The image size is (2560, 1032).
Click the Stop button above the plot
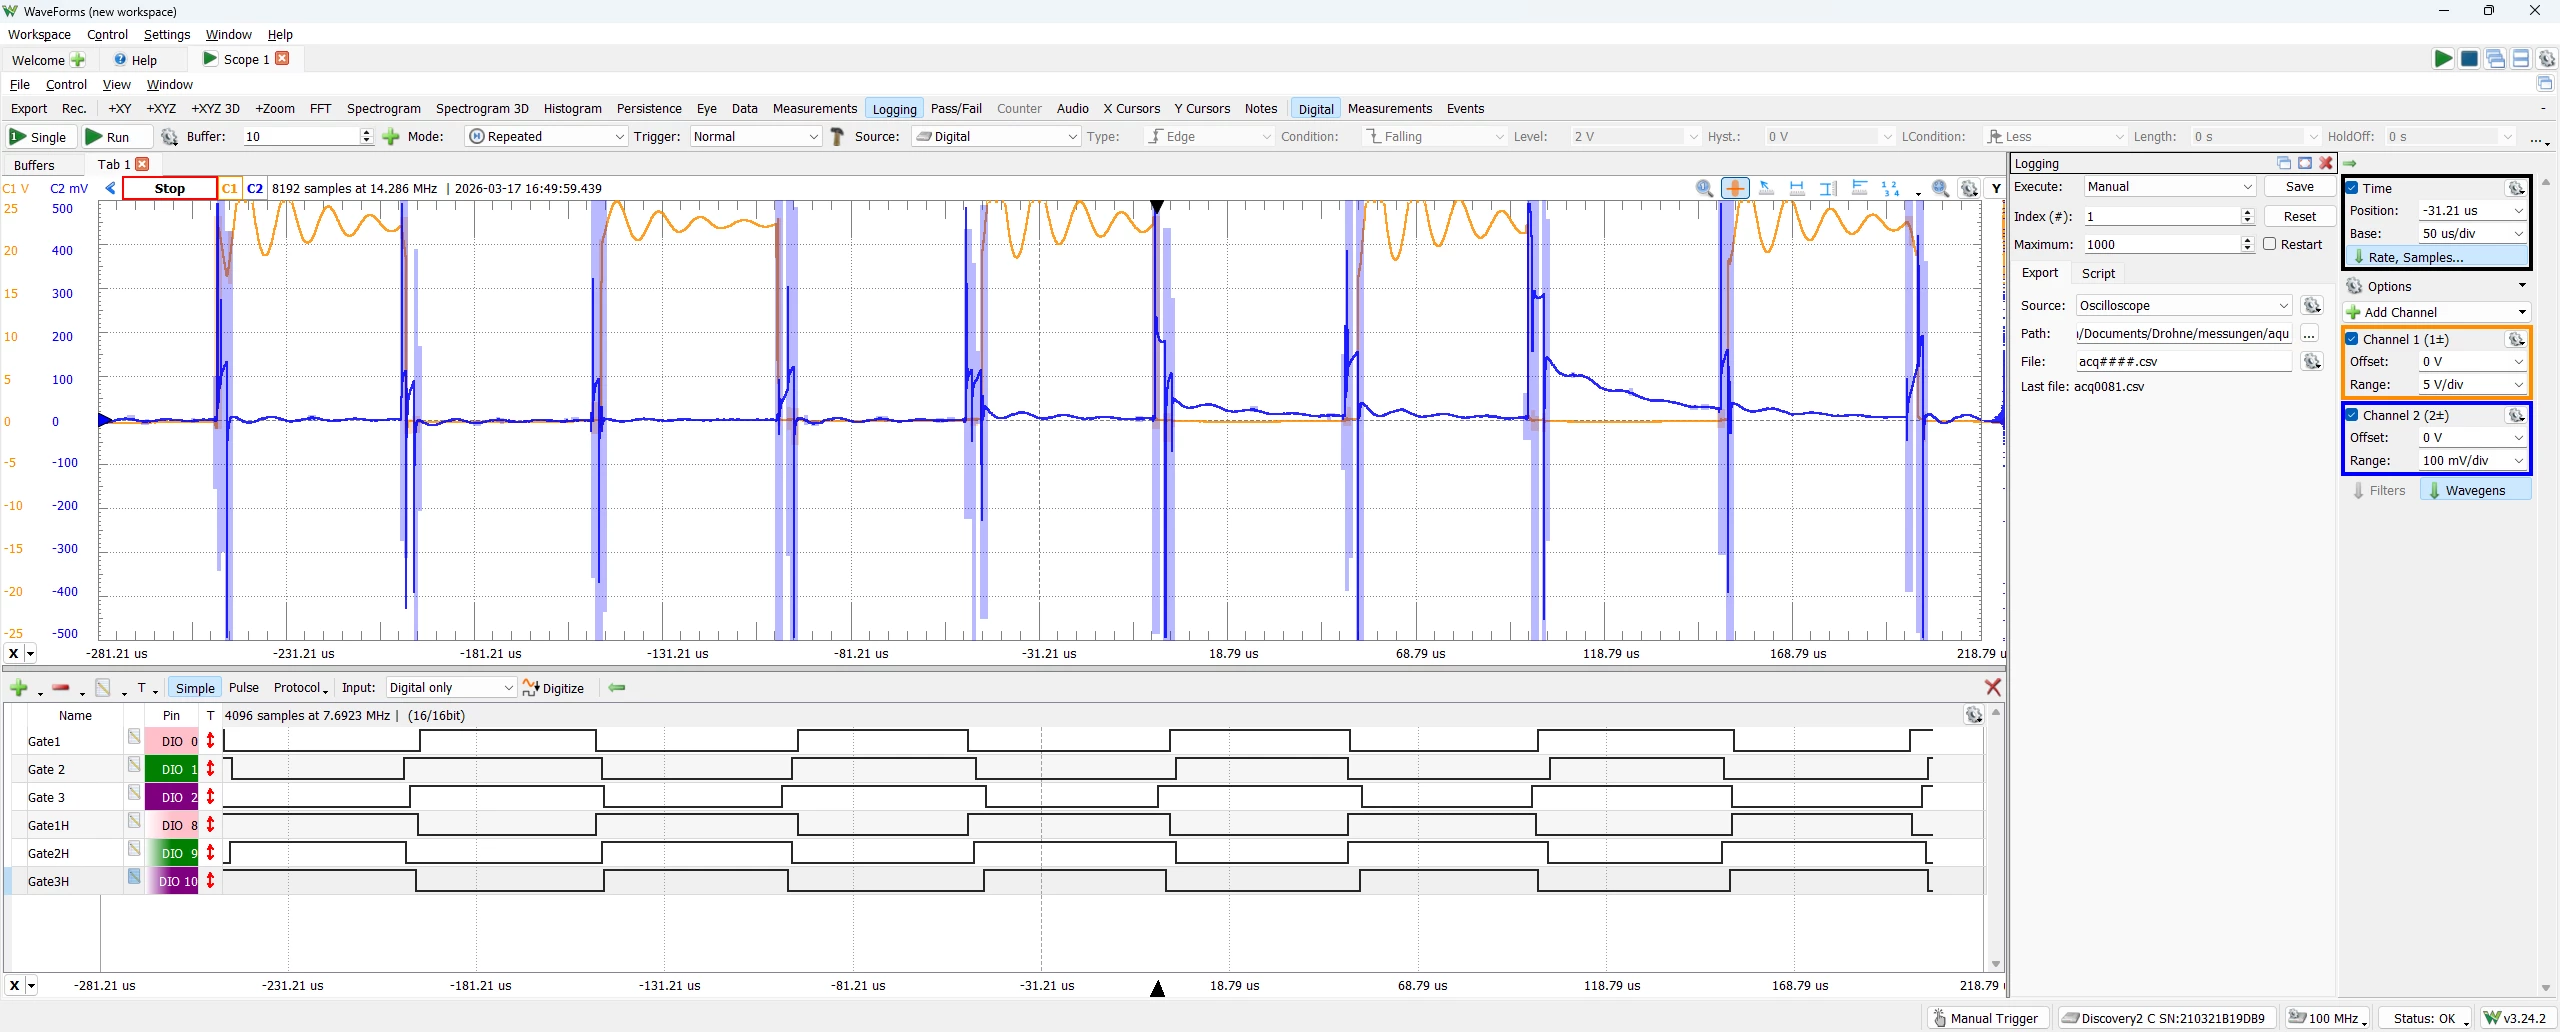[170, 188]
